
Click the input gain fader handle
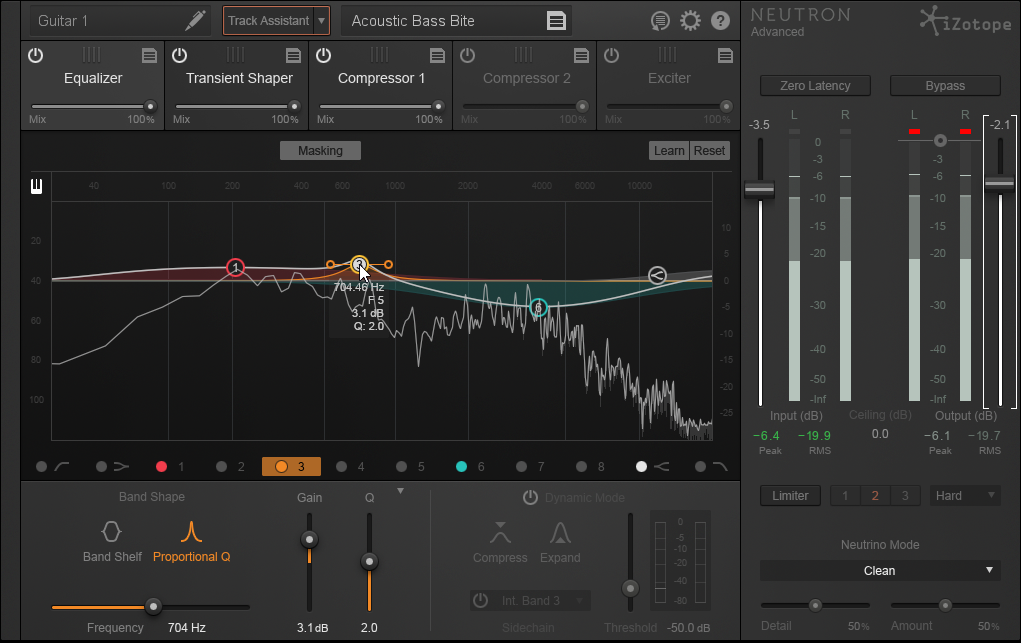759,190
